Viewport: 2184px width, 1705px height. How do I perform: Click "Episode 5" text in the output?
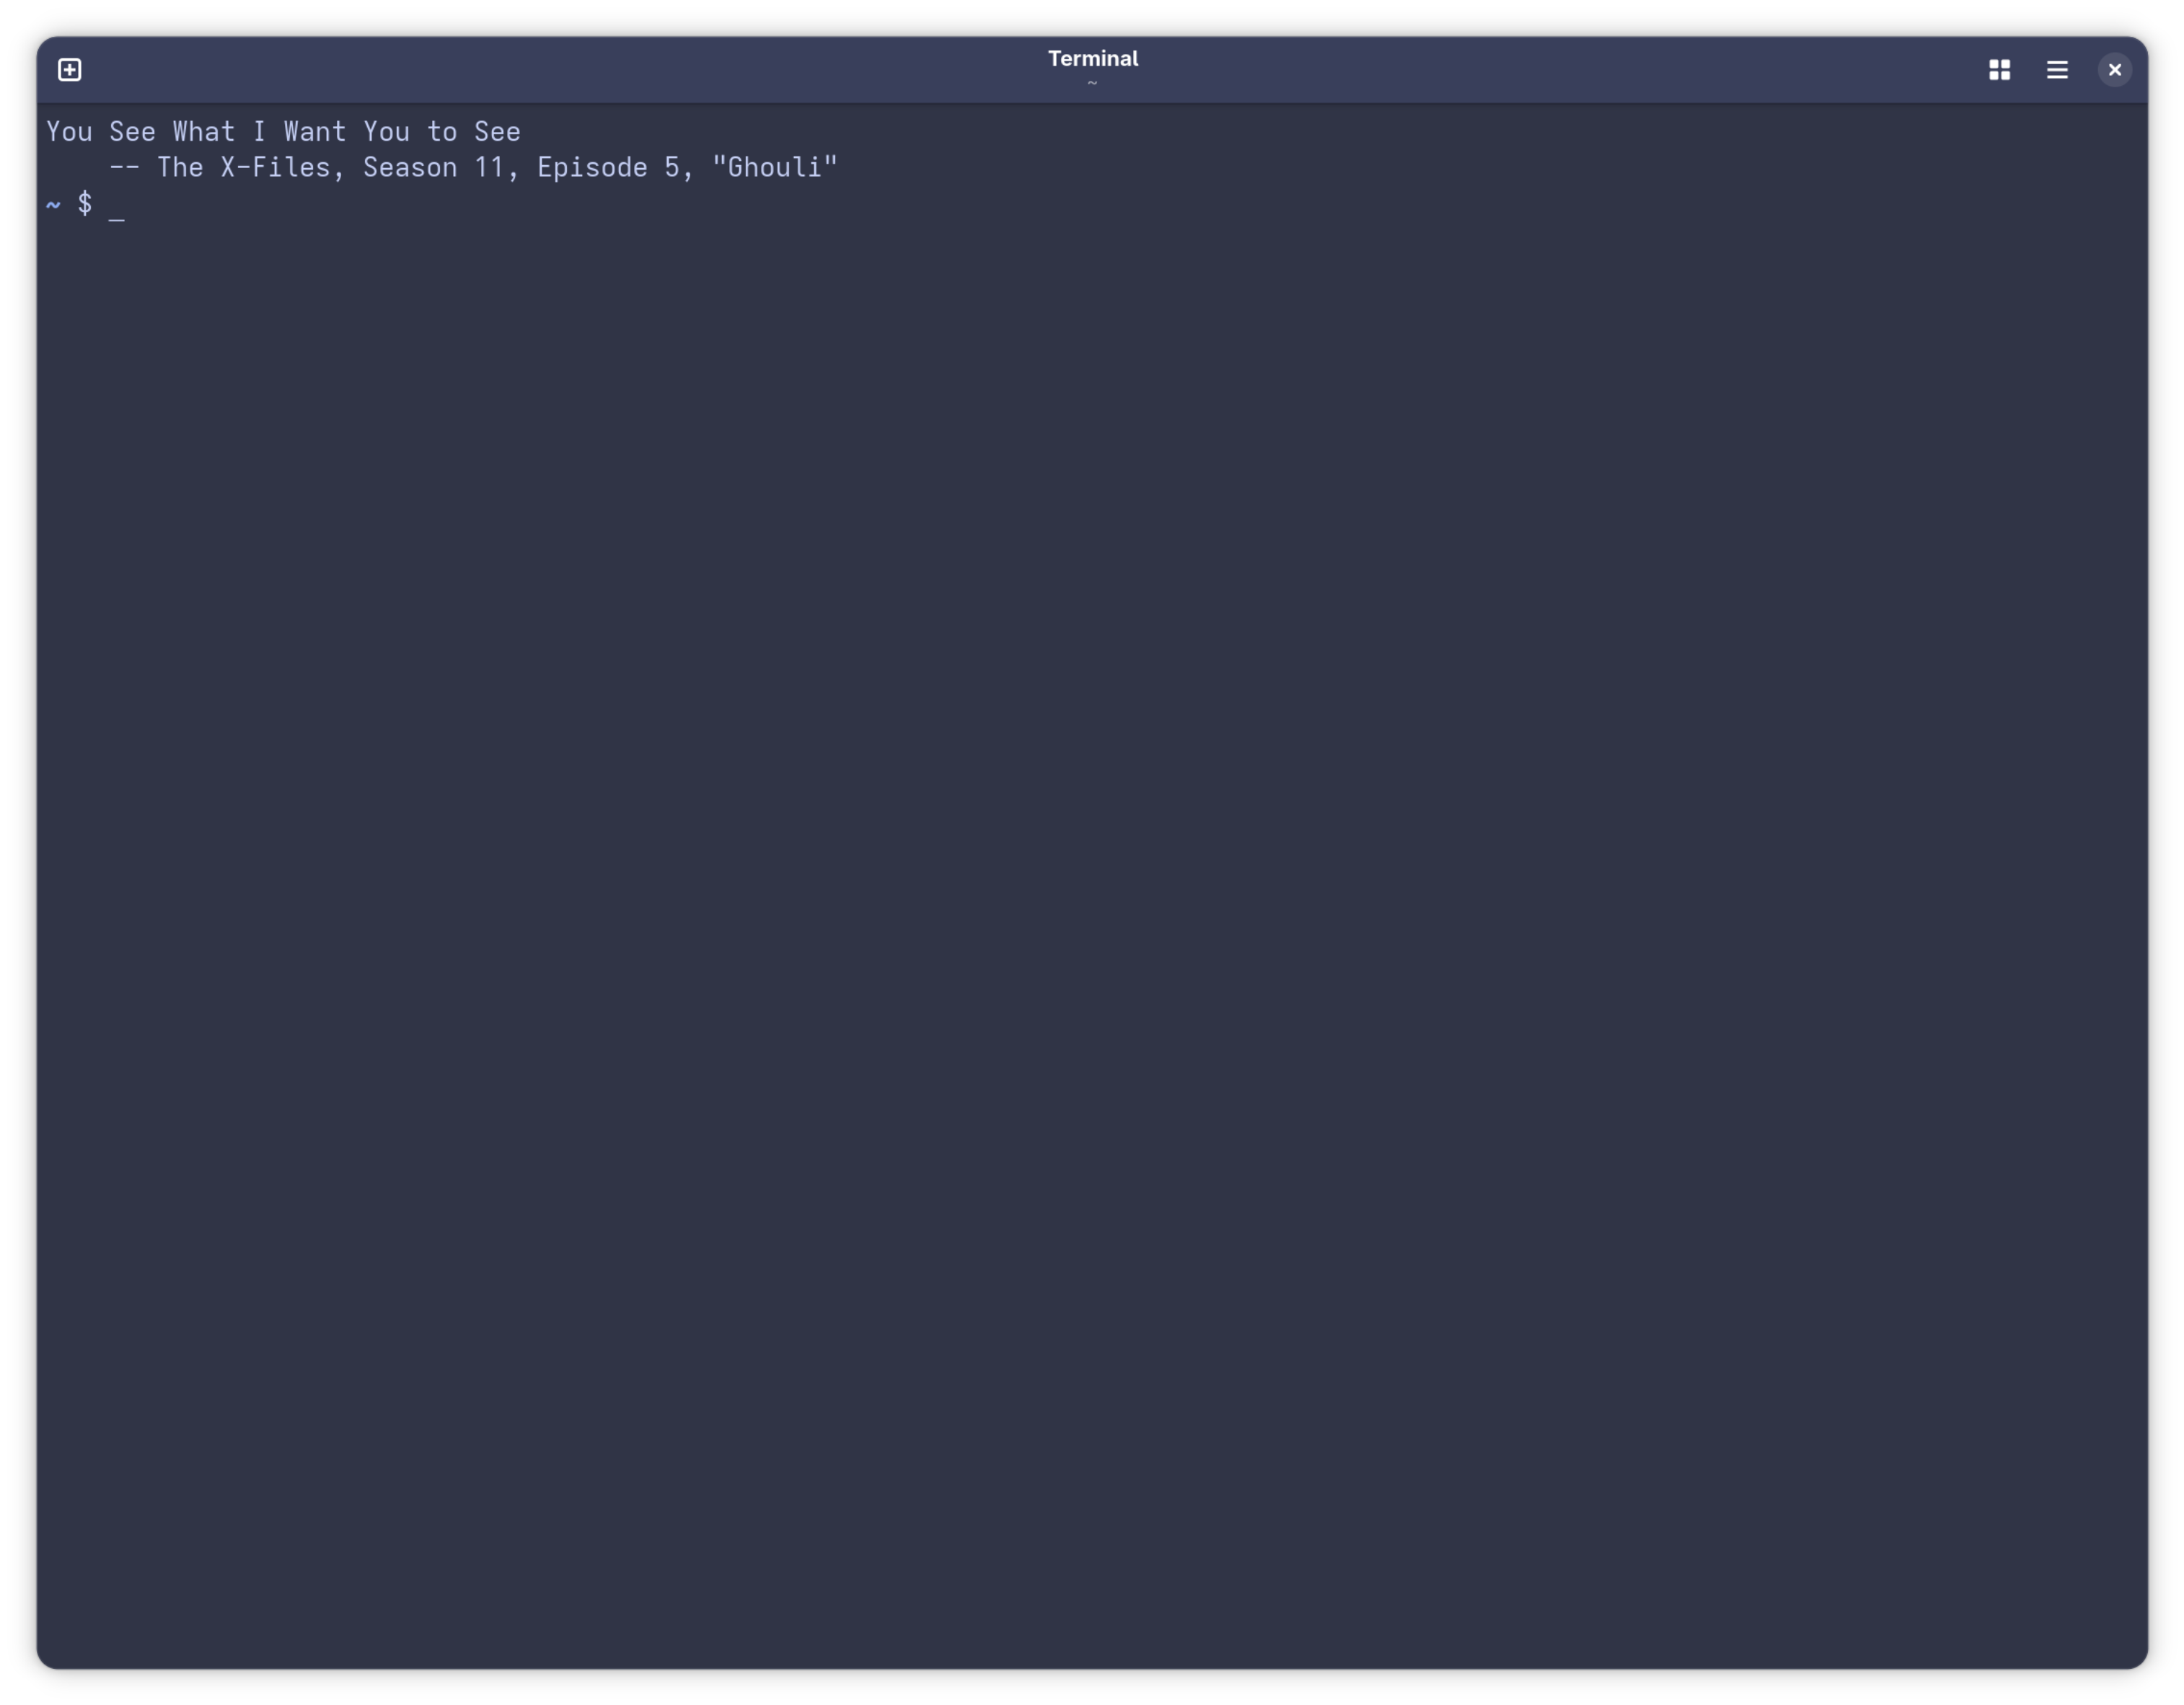609,167
